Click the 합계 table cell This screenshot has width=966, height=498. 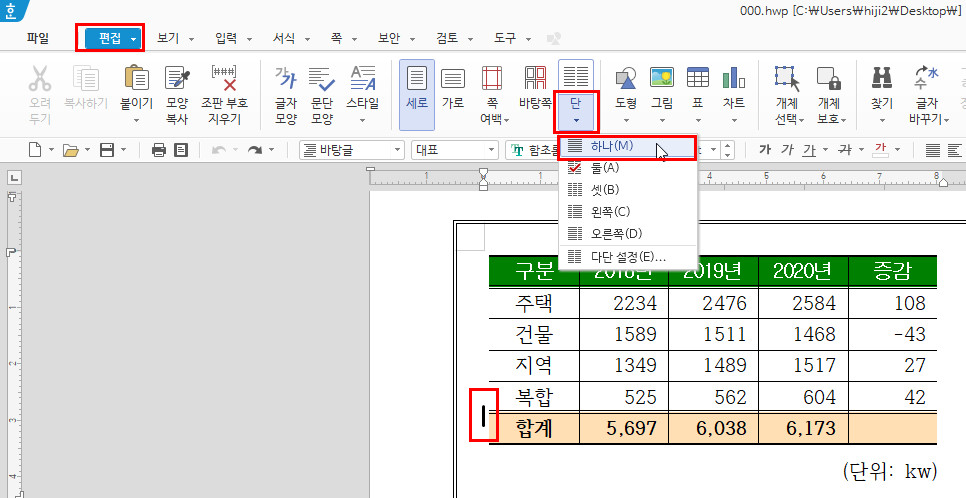pyautogui.click(x=534, y=428)
